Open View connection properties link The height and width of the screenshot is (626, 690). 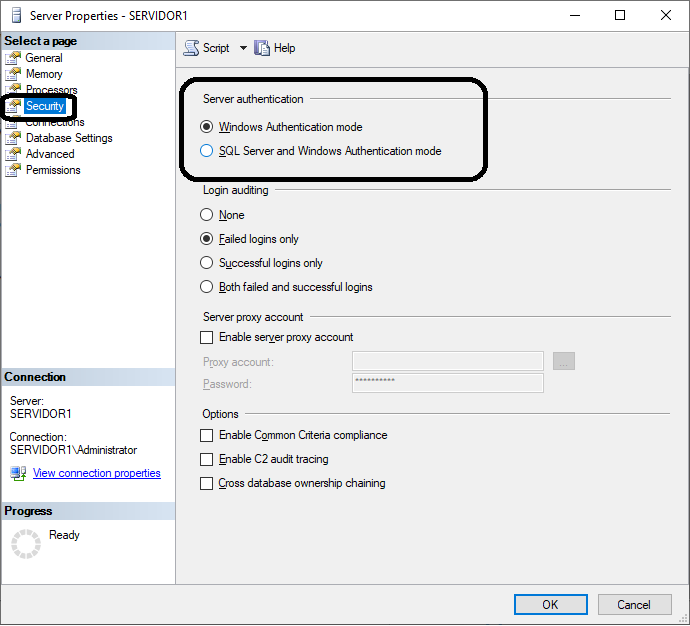96,473
